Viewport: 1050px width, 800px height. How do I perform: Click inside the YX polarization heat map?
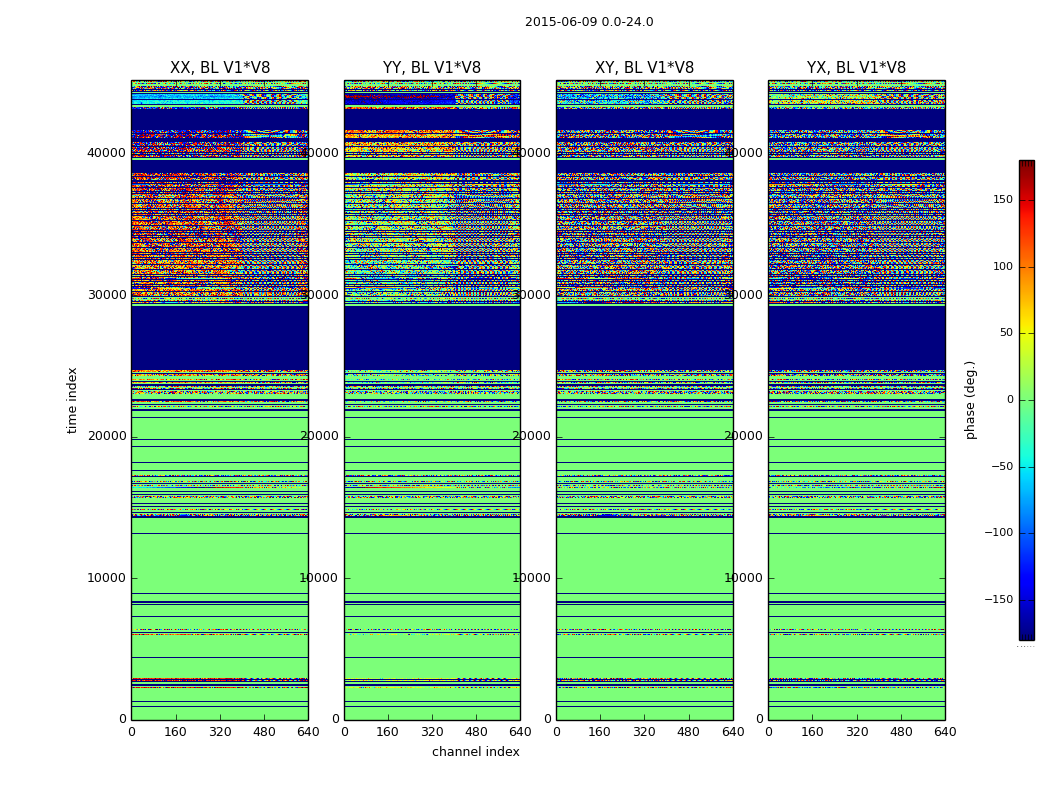tap(856, 400)
